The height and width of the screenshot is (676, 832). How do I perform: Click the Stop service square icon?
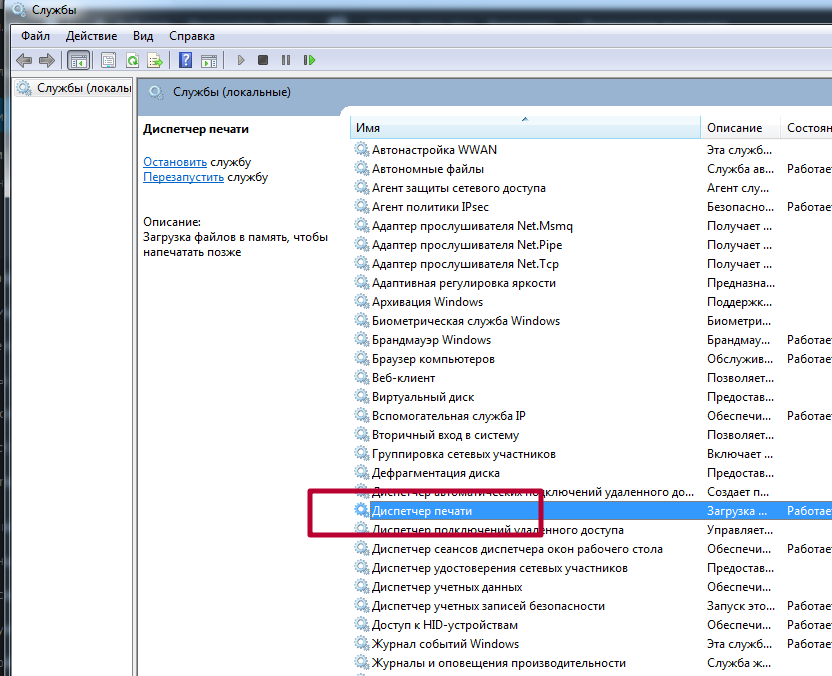point(263,60)
